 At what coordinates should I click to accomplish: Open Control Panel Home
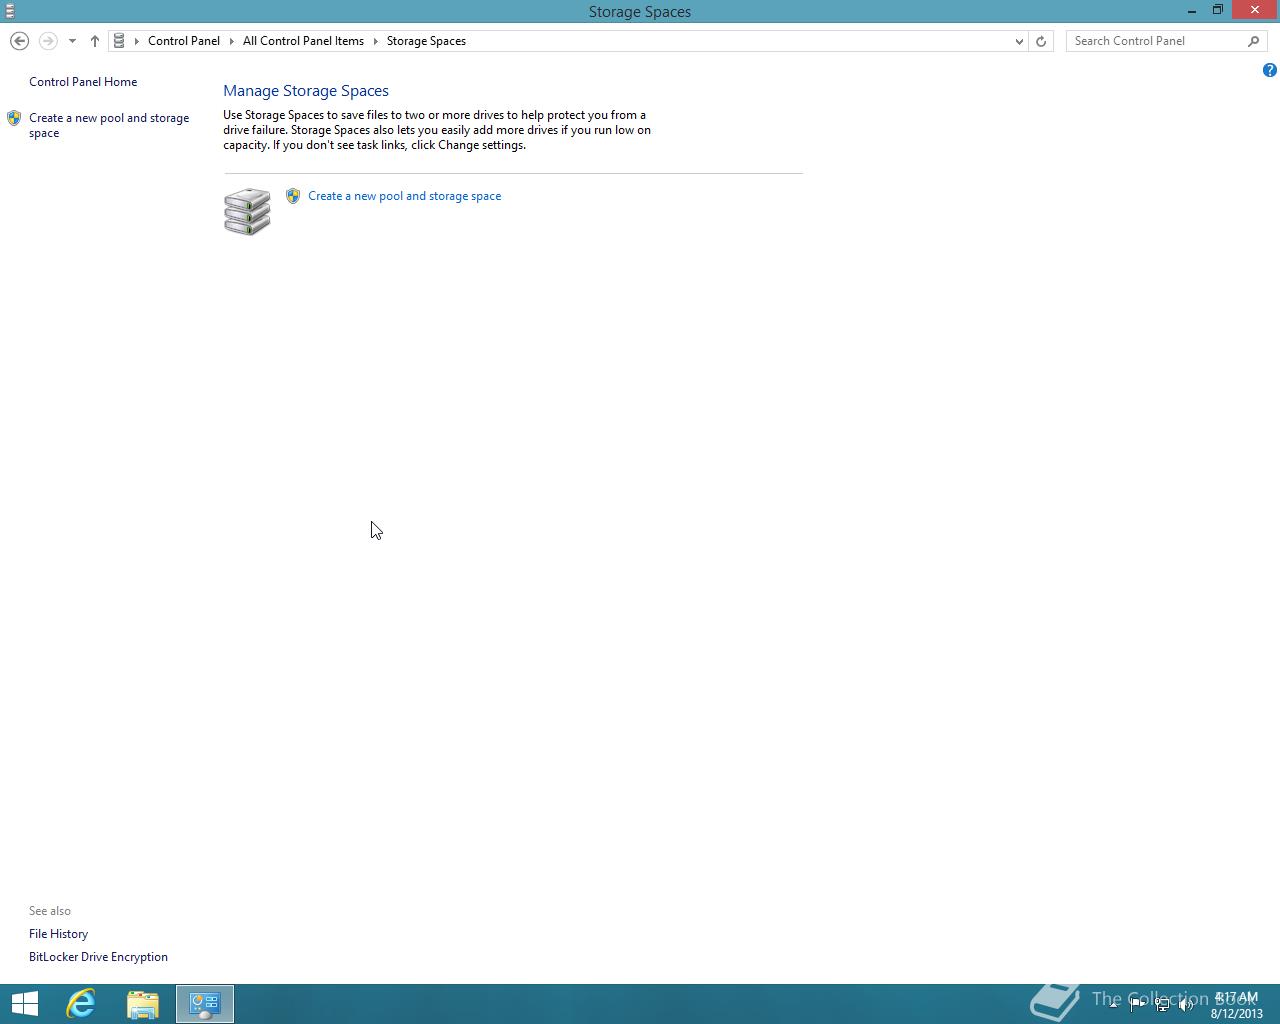(x=83, y=82)
